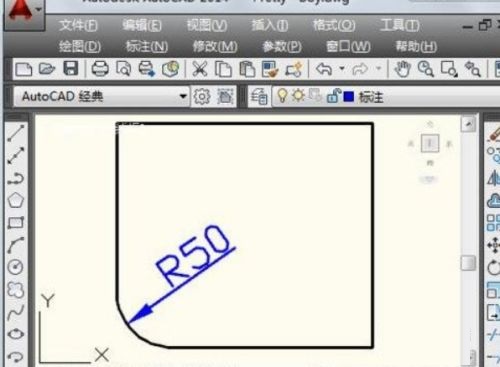Open the Layer Properties Manager icon

click(259, 97)
